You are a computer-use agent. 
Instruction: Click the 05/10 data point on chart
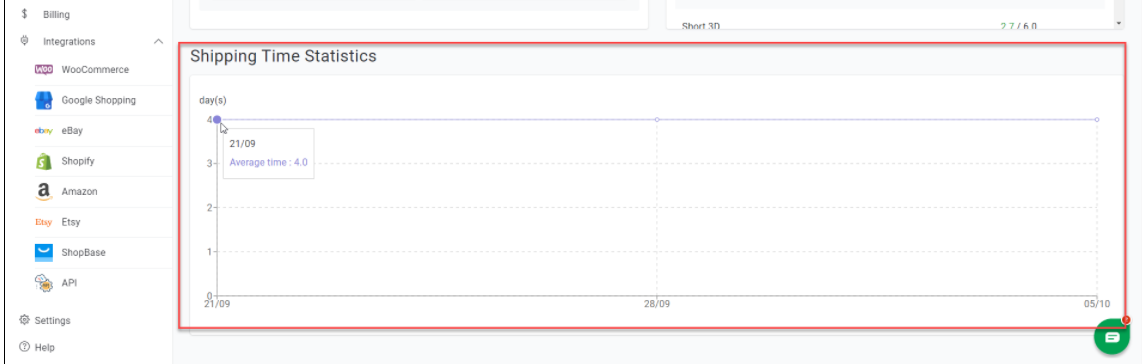(x=1097, y=119)
